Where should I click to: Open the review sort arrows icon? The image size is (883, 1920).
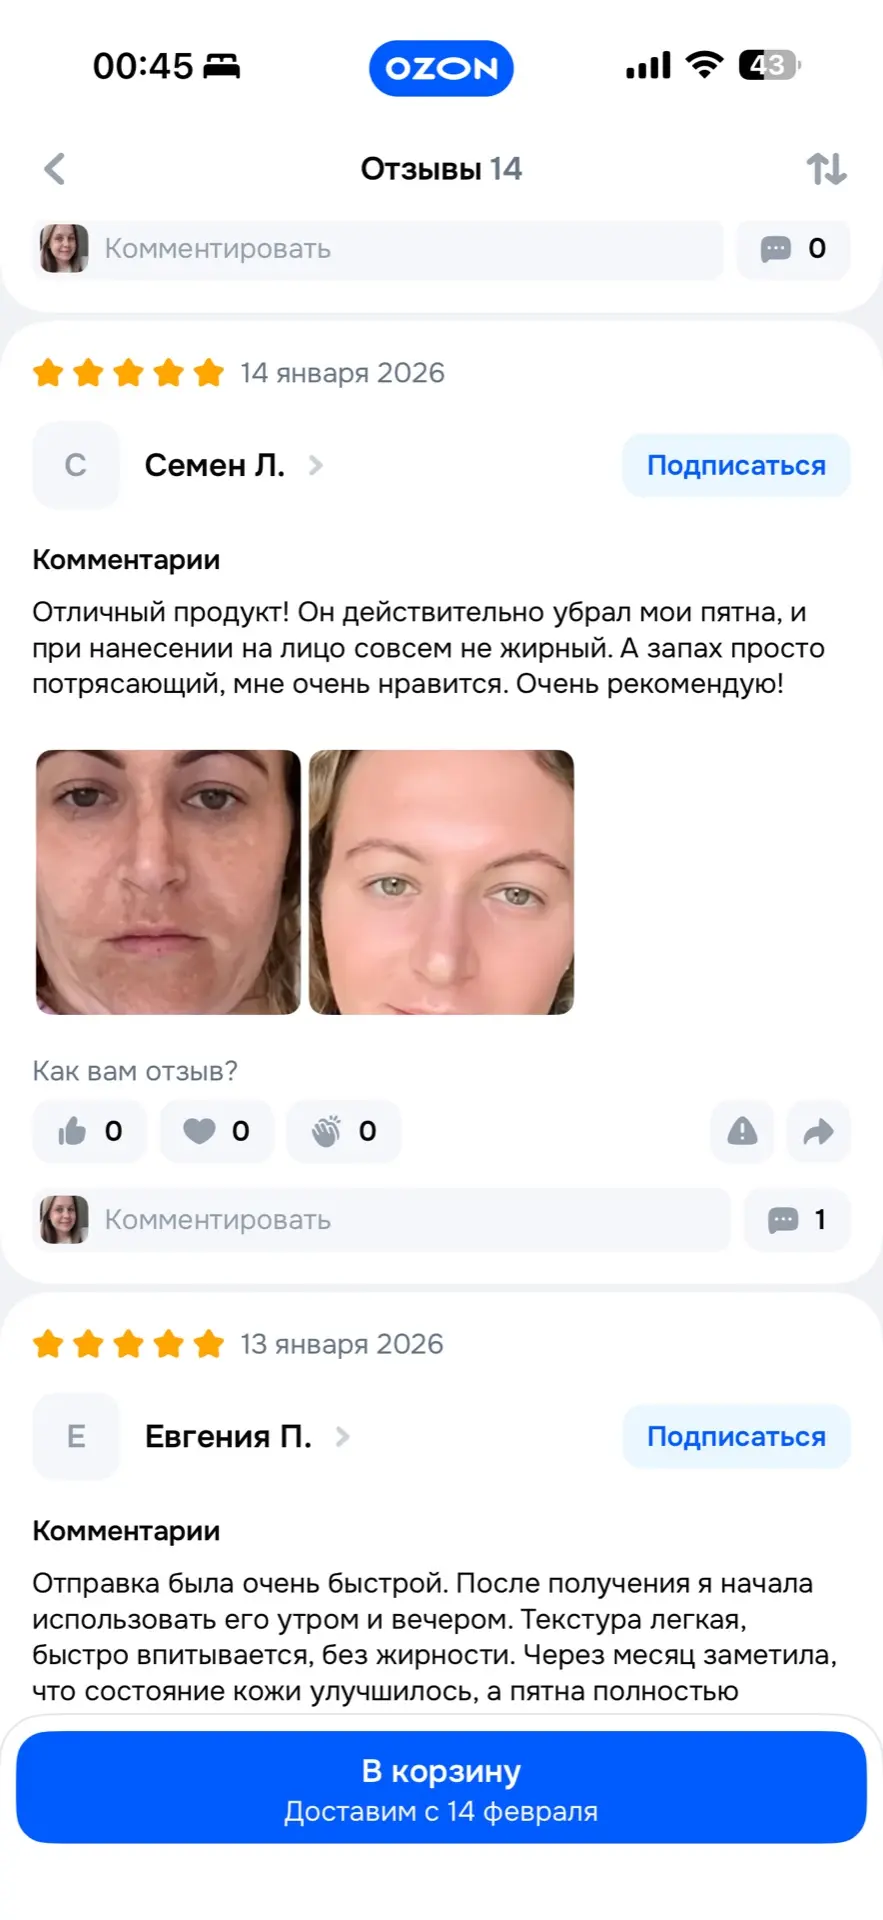pos(827,169)
